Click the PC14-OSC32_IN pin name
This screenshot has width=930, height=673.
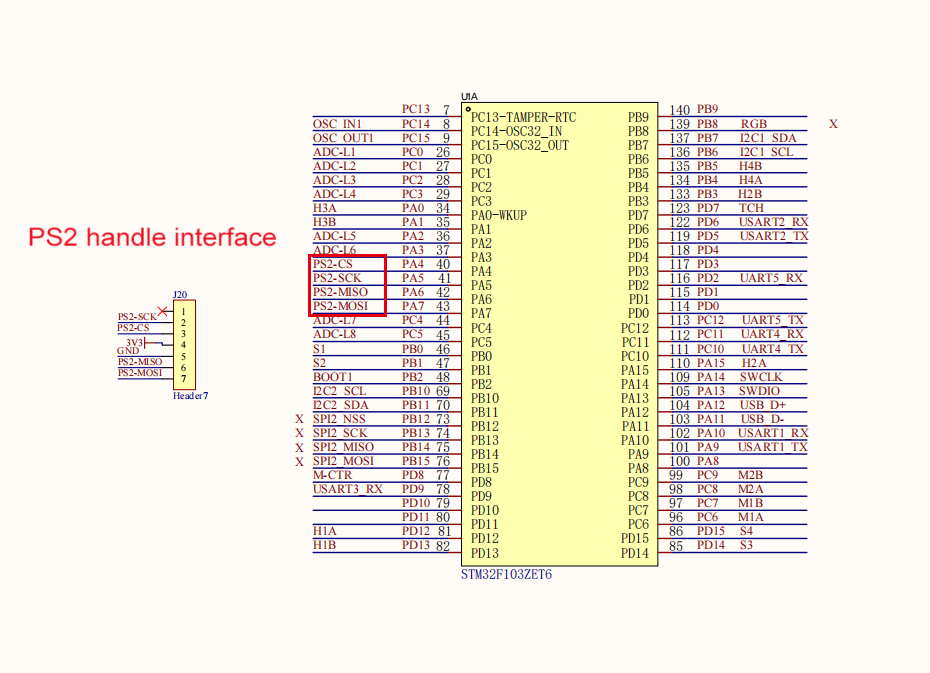coord(517,132)
